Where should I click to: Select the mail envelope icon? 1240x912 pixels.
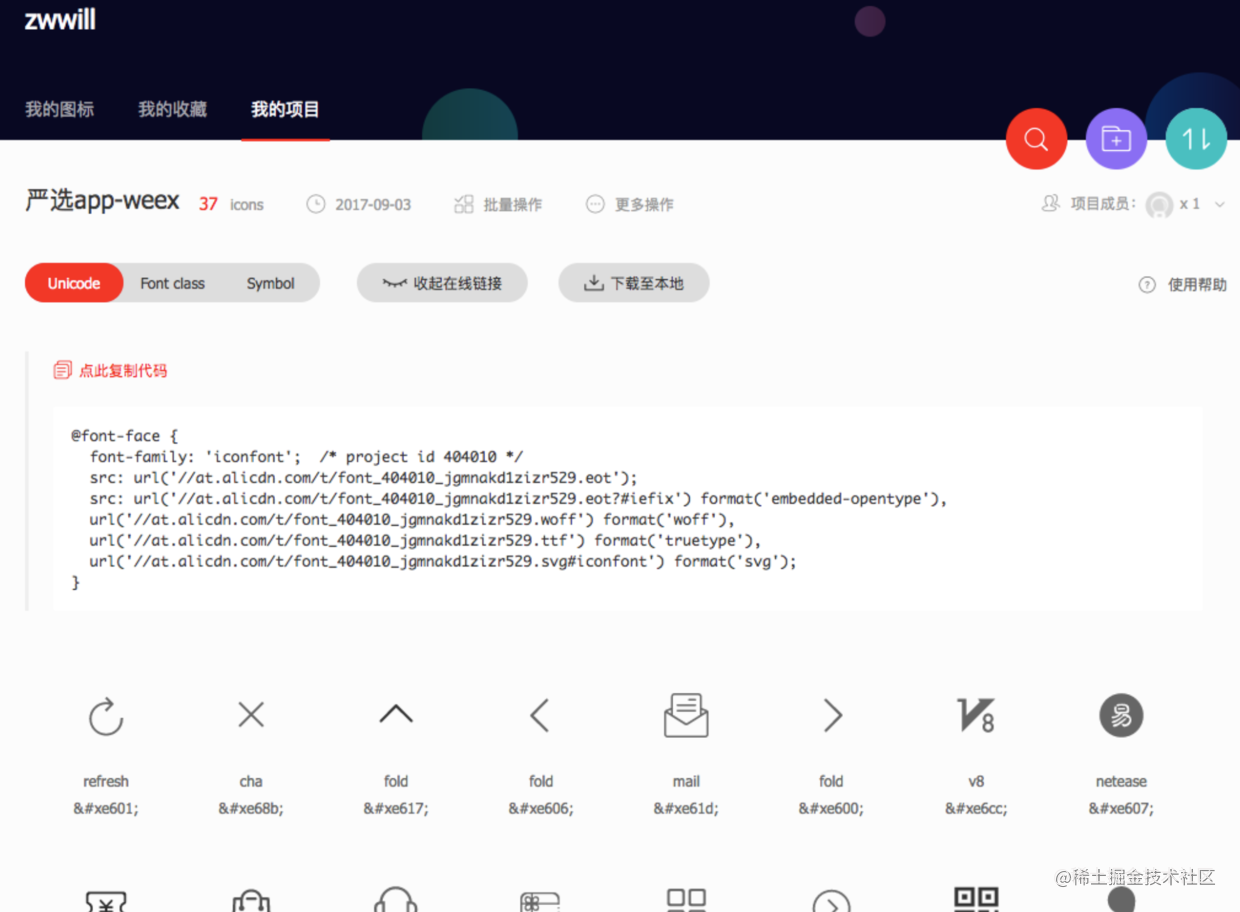click(x=686, y=715)
